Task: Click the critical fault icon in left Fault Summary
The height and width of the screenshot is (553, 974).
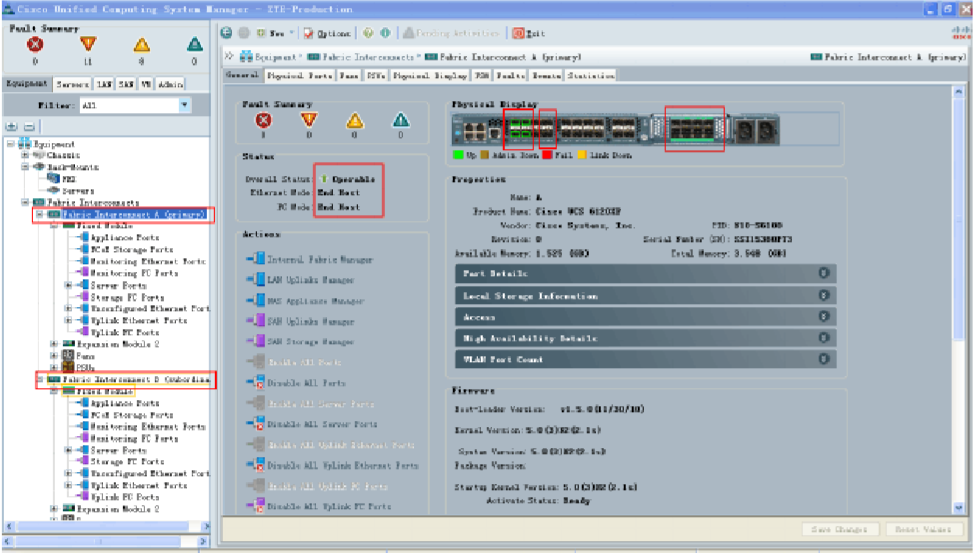Action: [x=35, y=45]
